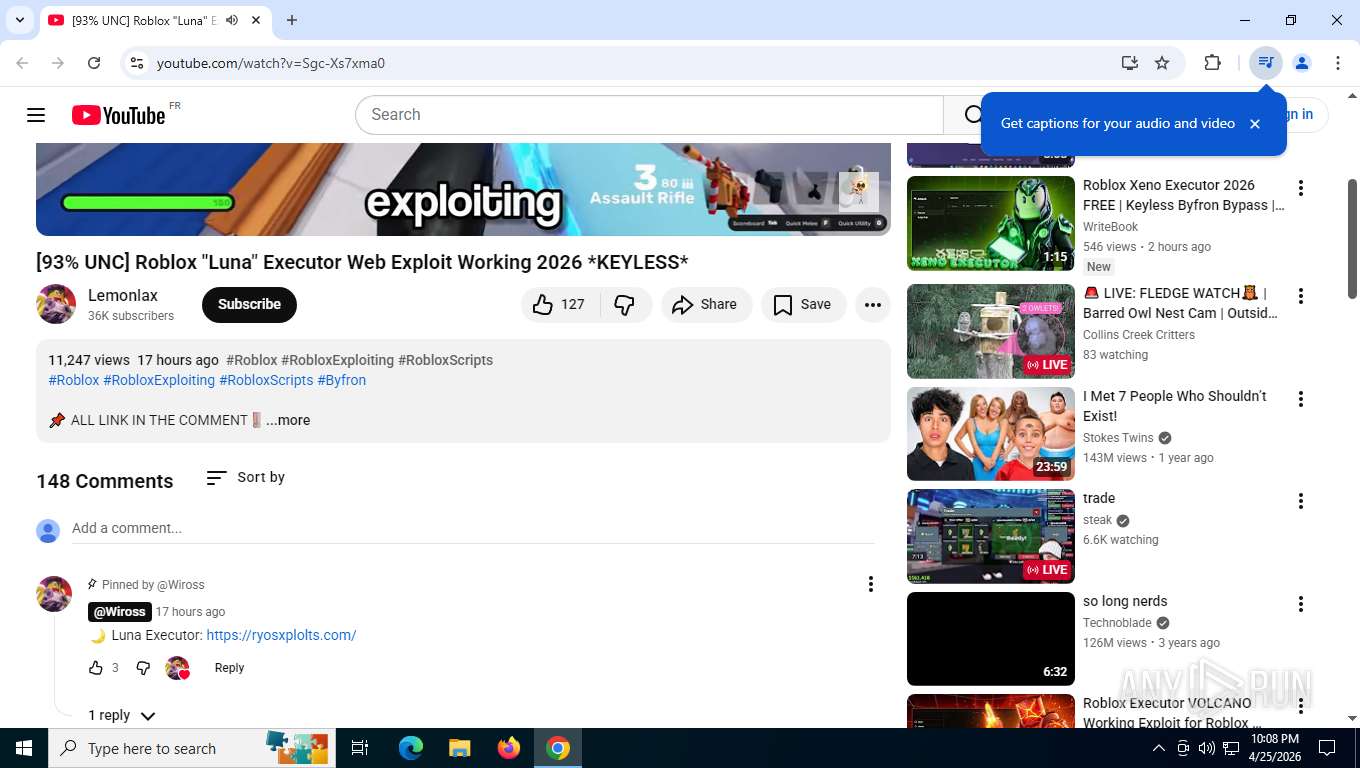Expand the description with ...more
1360x768 pixels.
(288, 420)
